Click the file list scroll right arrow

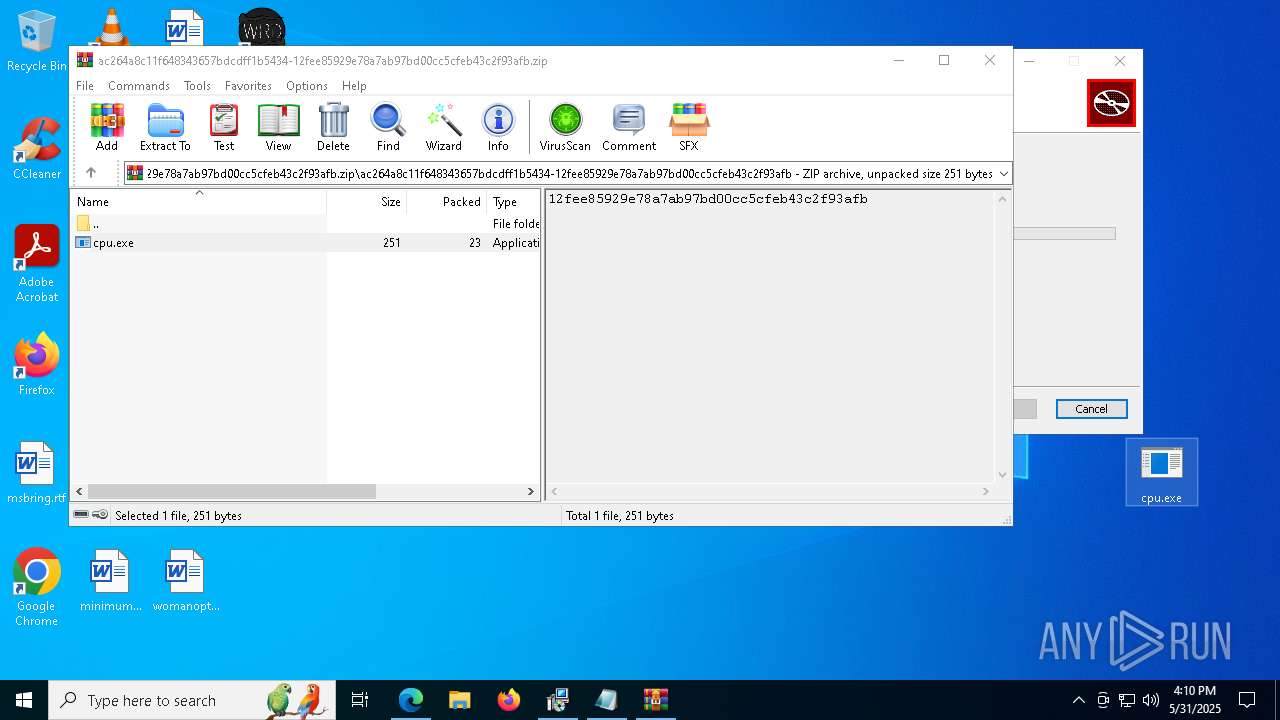click(531, 492)
